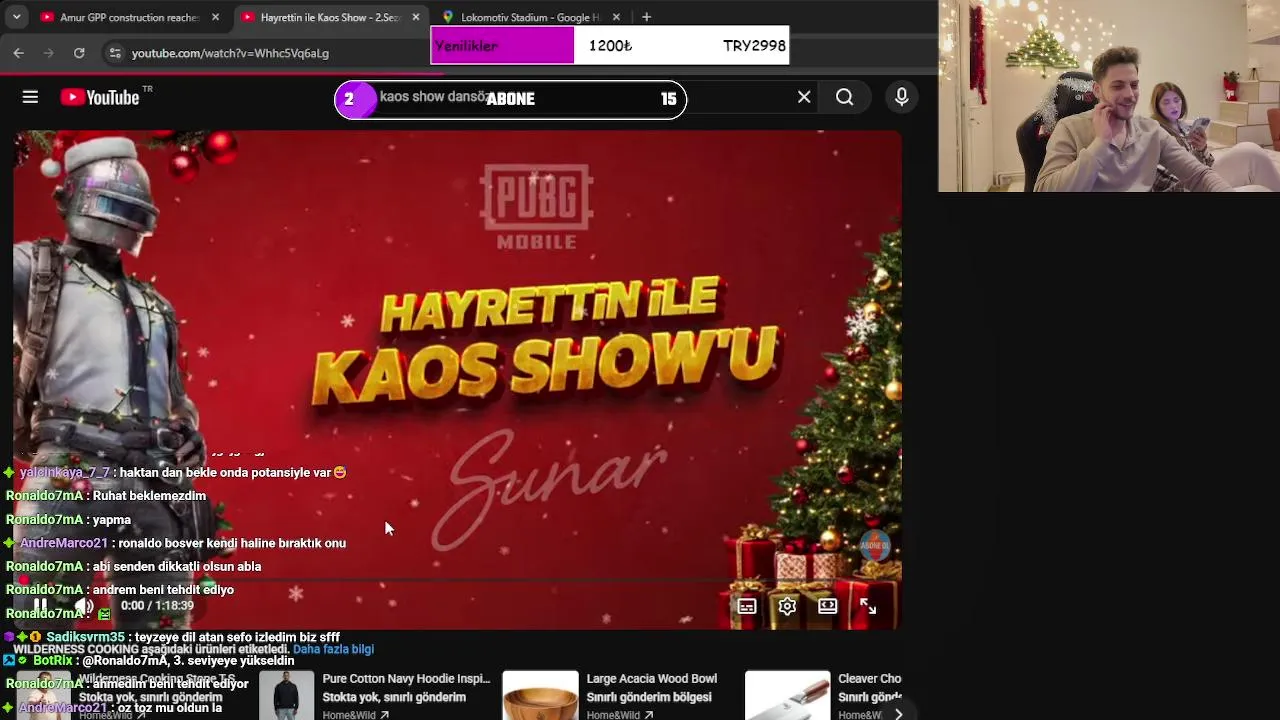Enter full screen on the video

pyautogui.click(x=868, y=606)
